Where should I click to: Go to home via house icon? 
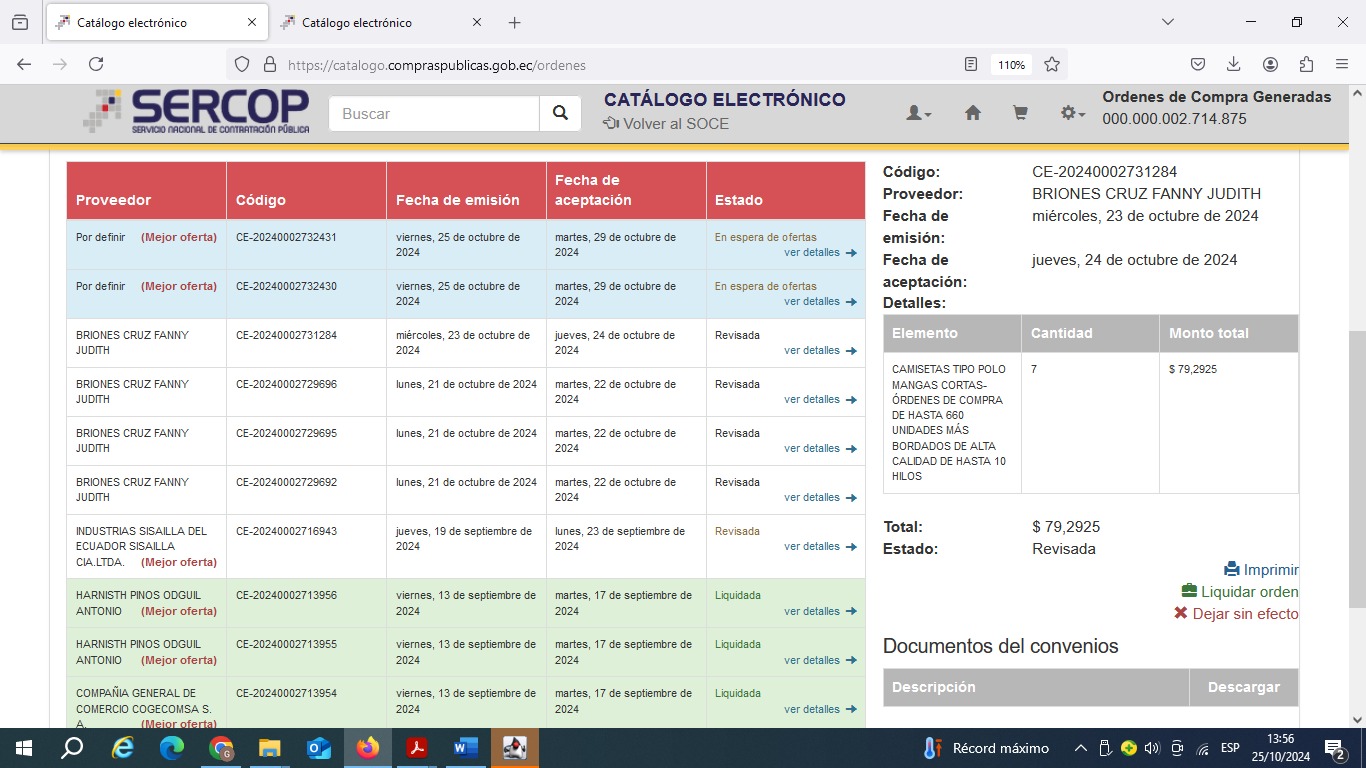(972, 114)
